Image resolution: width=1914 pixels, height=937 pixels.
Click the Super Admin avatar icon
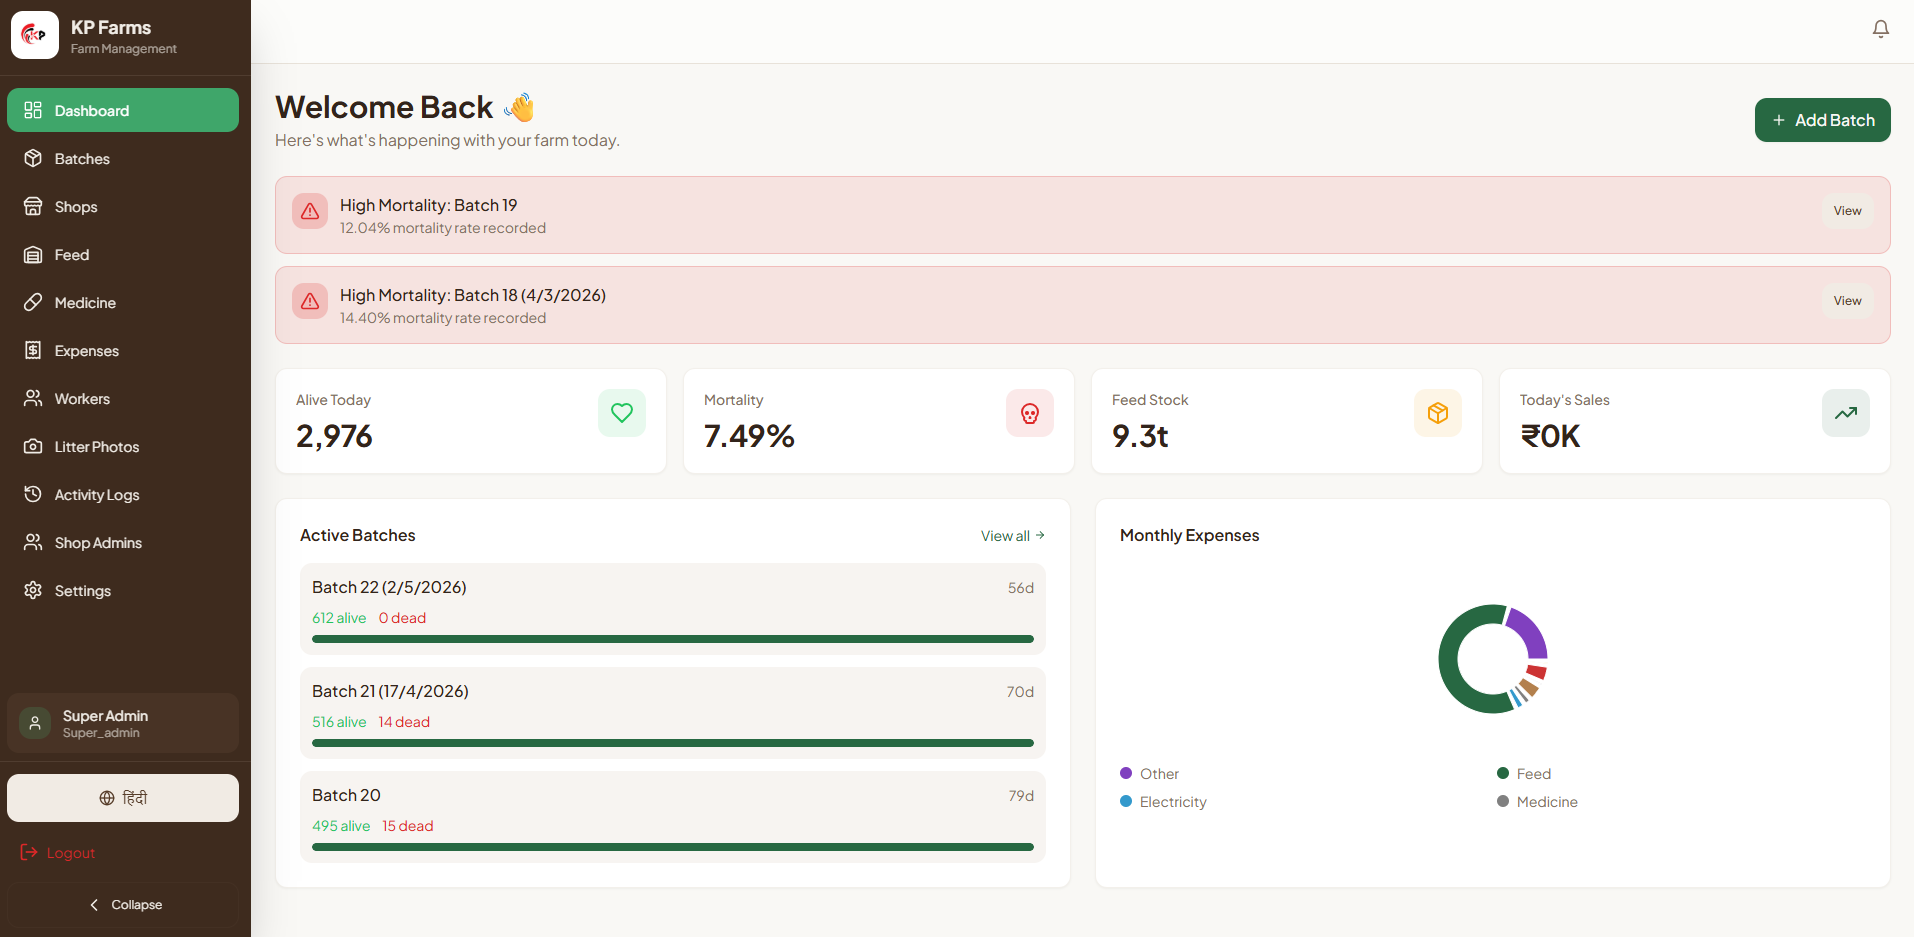point(35,723)
